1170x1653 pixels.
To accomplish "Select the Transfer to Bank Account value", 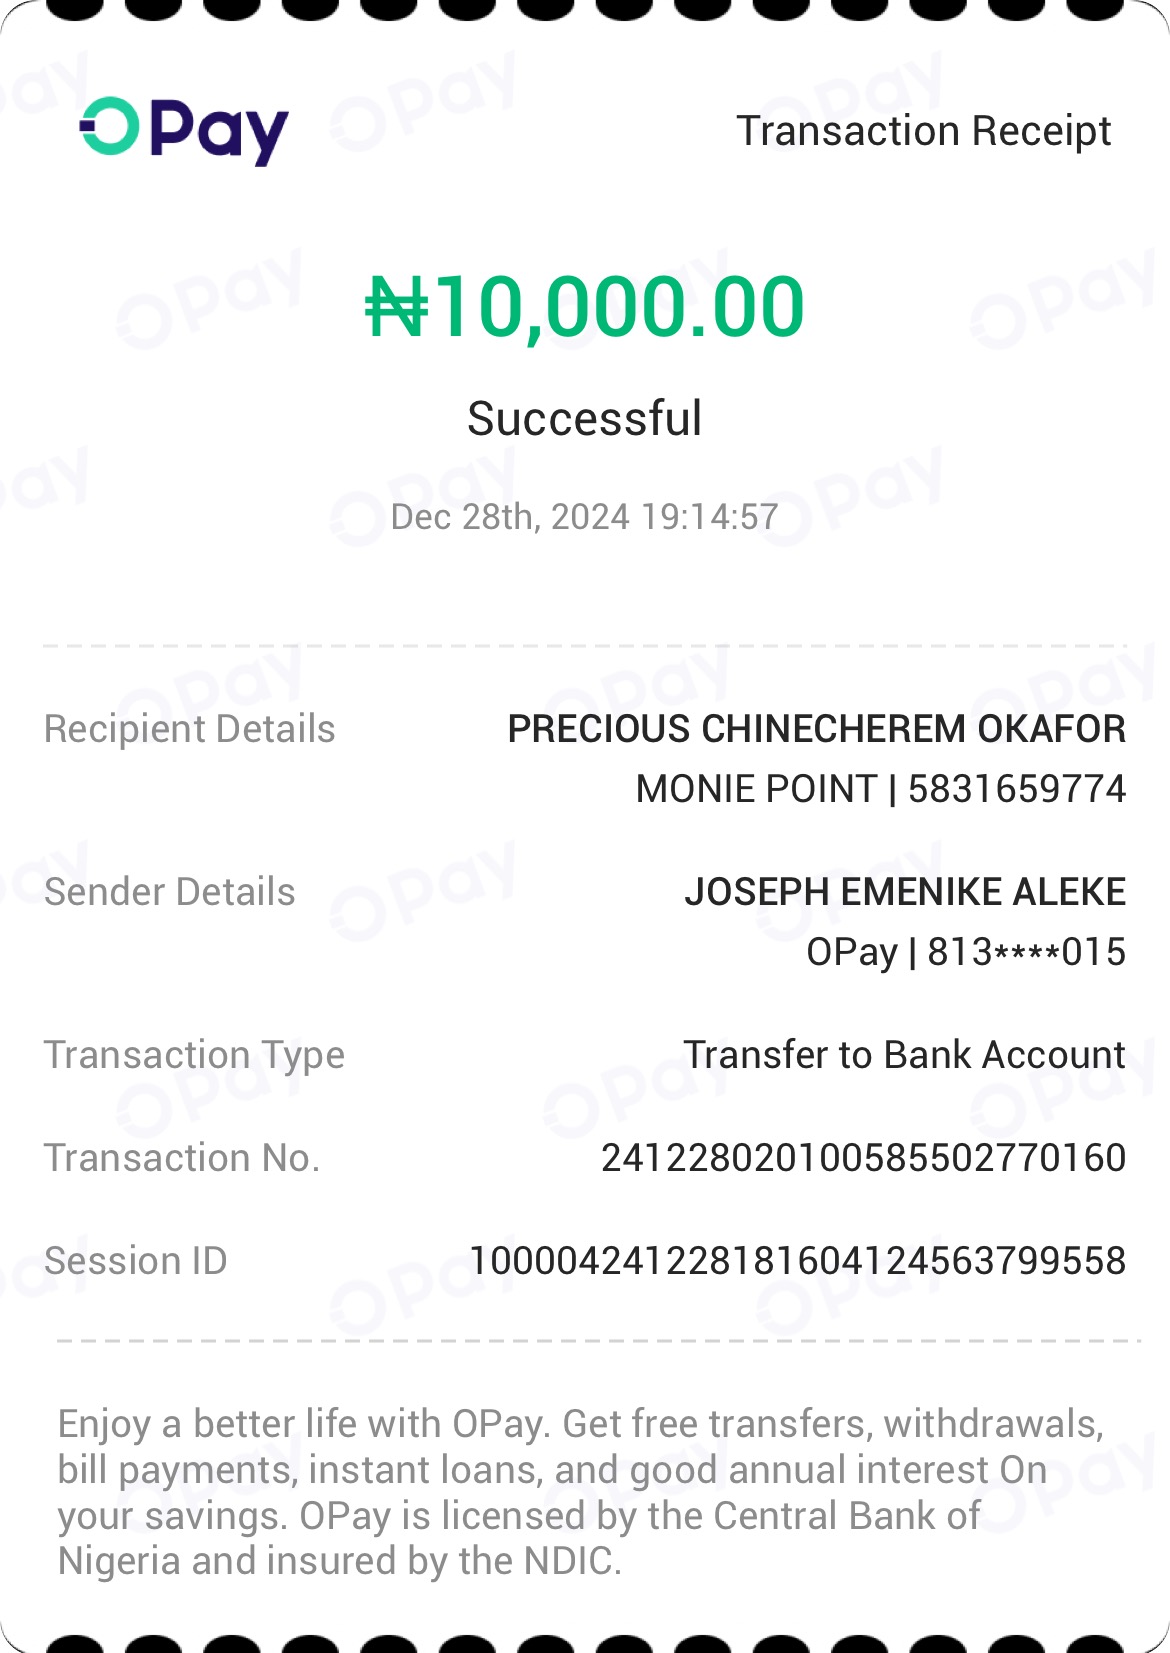I will point(904,1055).
